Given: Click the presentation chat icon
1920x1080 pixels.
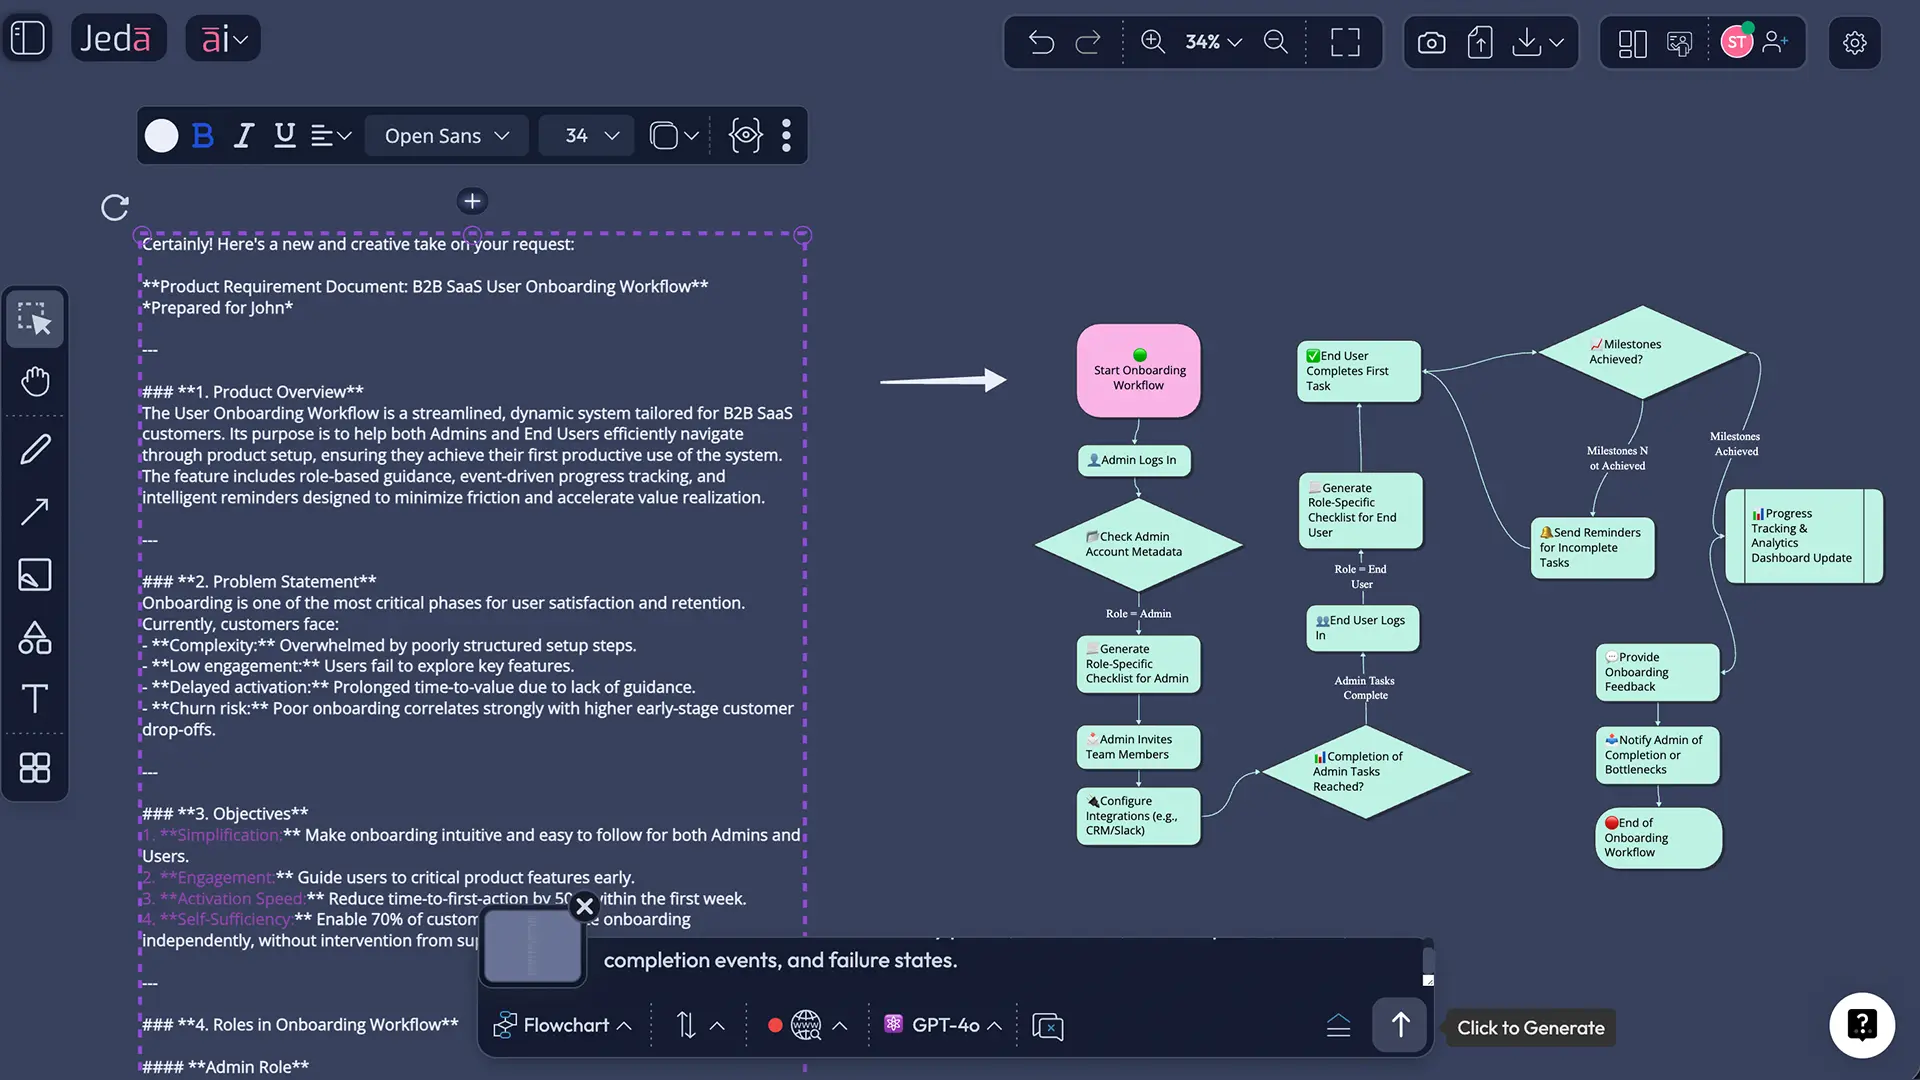Looking at the screenshot, I should [x=1680, y=42].
